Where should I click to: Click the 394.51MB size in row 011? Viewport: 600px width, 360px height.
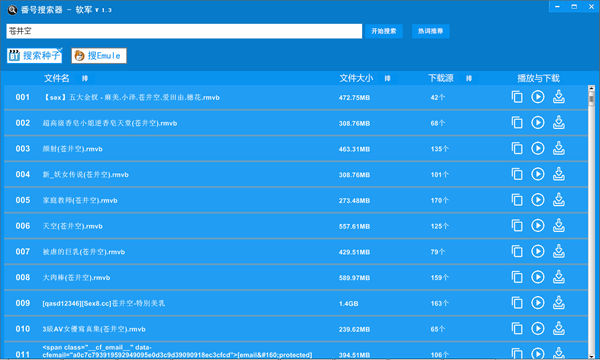pyautogui.click(x=354, y=355)
